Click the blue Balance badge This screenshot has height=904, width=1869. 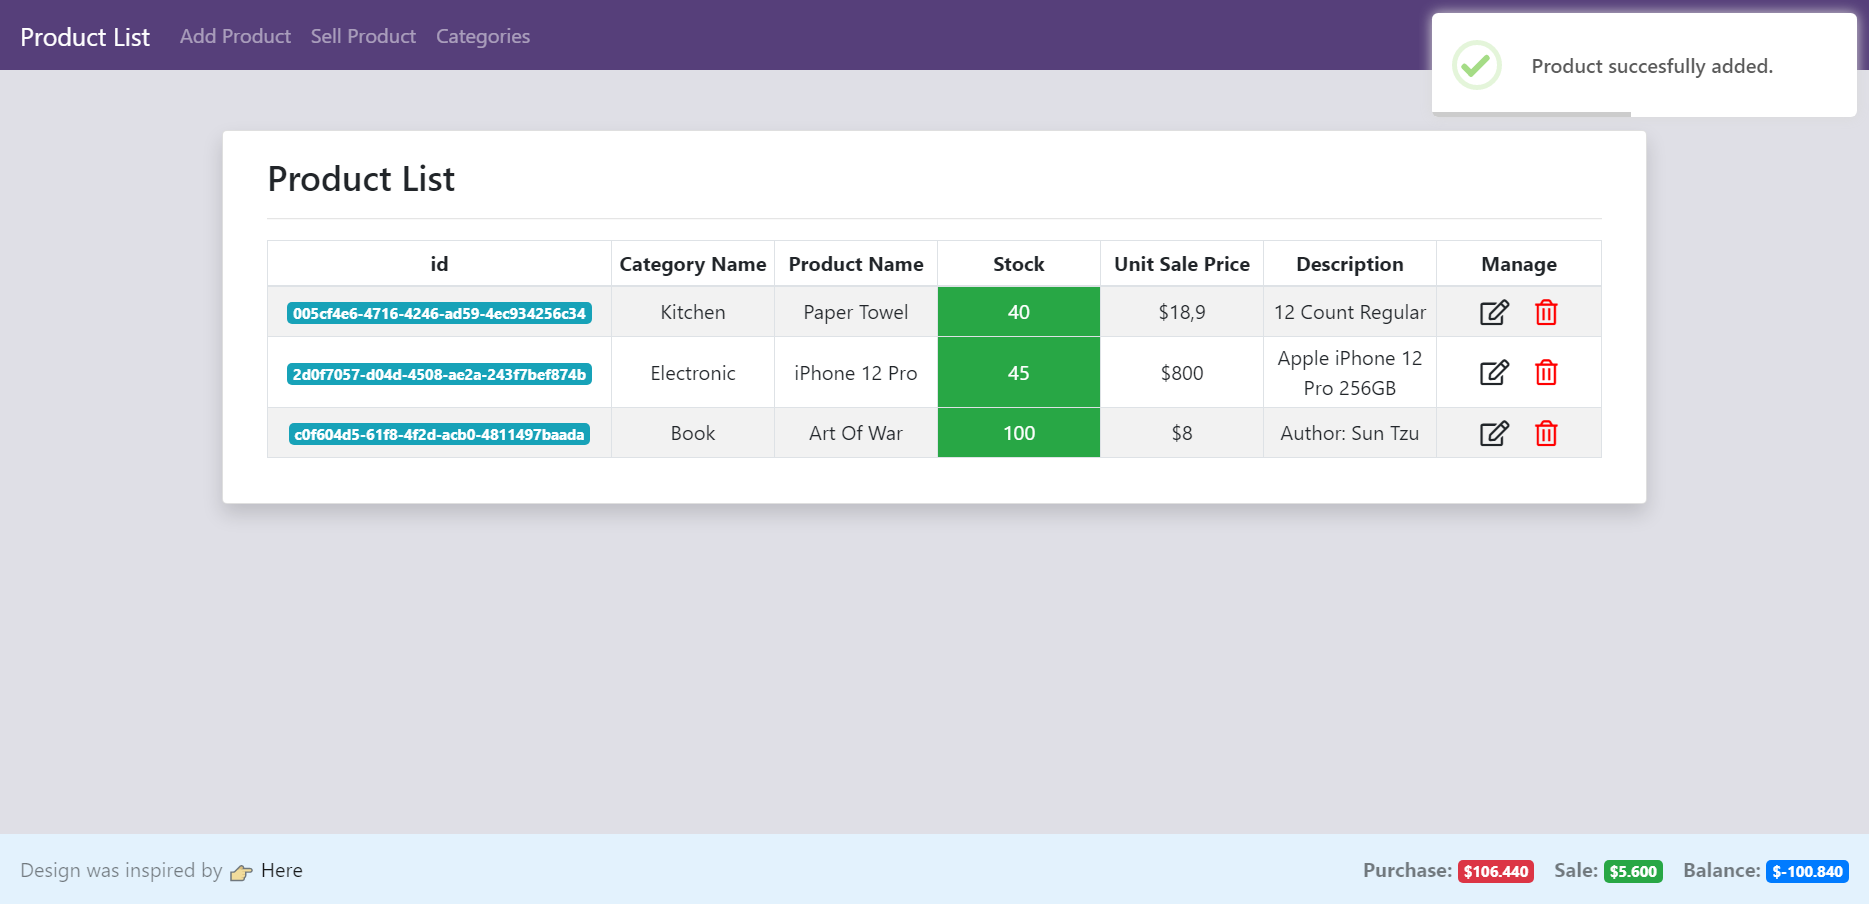[x=1807, y=871]
